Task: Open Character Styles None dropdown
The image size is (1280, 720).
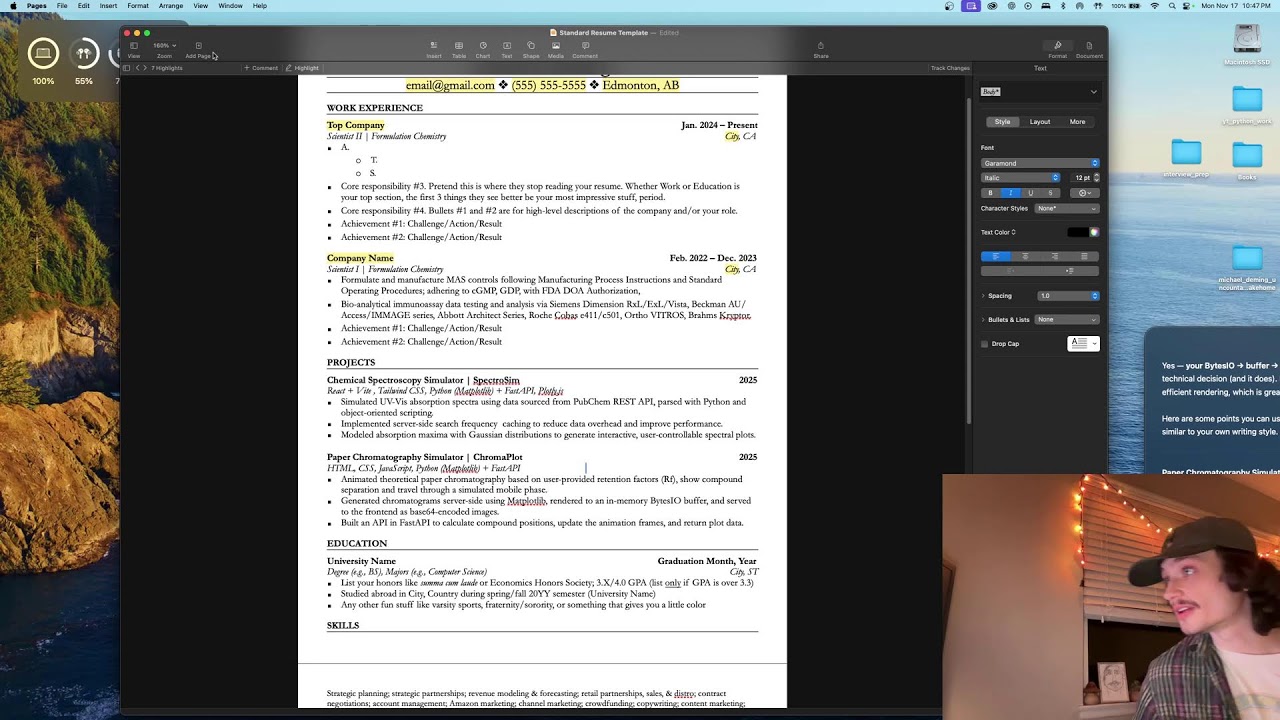Action: (1067, 208)
